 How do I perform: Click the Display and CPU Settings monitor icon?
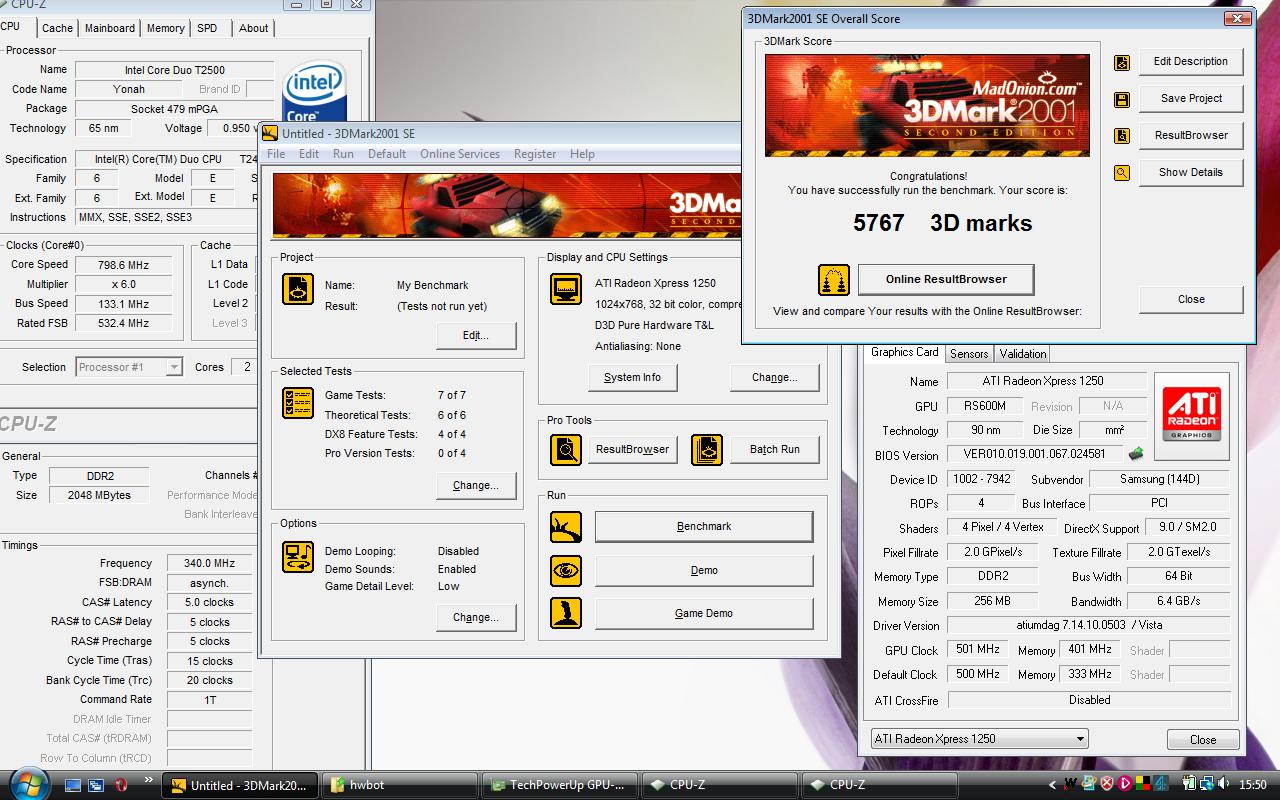click(x=566, y=289)
